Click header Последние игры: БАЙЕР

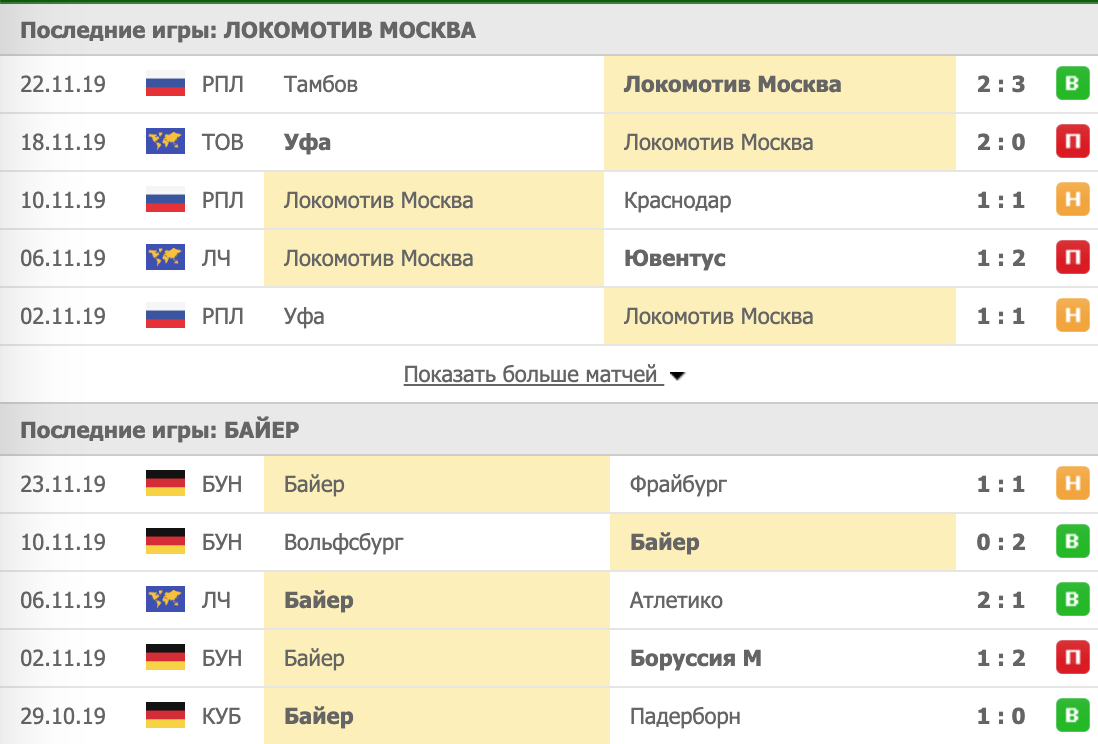click(x=160, y=429)
